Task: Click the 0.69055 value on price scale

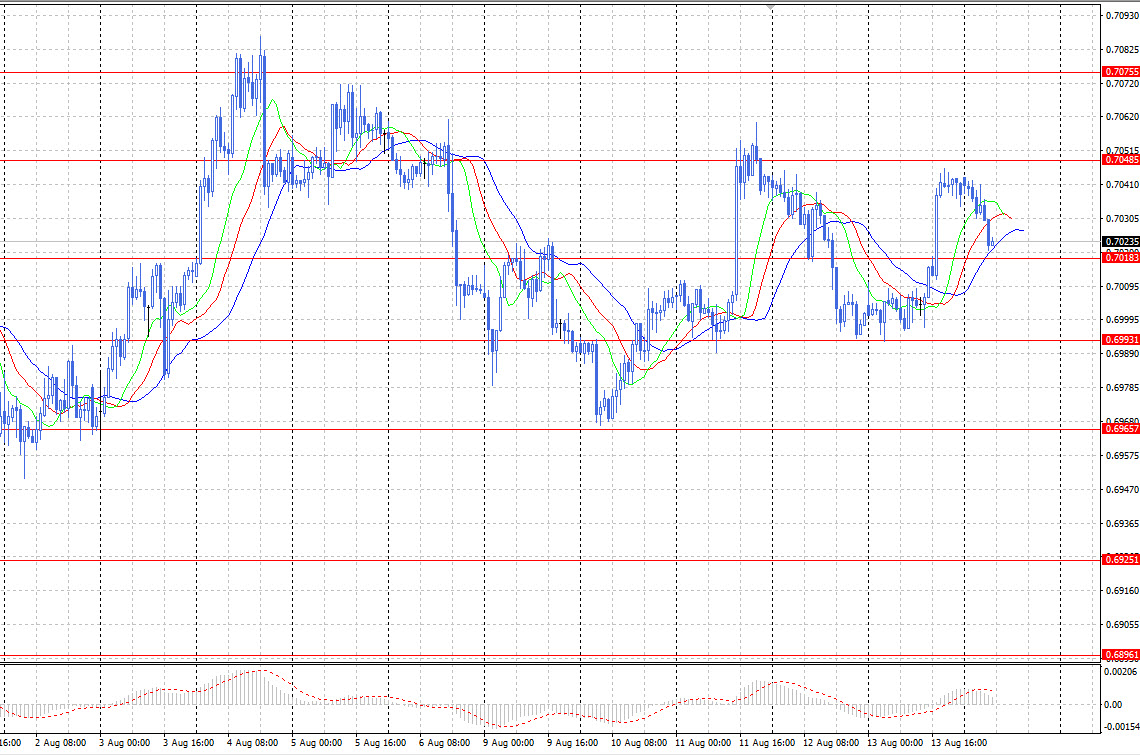Action: coord(1122,625)
